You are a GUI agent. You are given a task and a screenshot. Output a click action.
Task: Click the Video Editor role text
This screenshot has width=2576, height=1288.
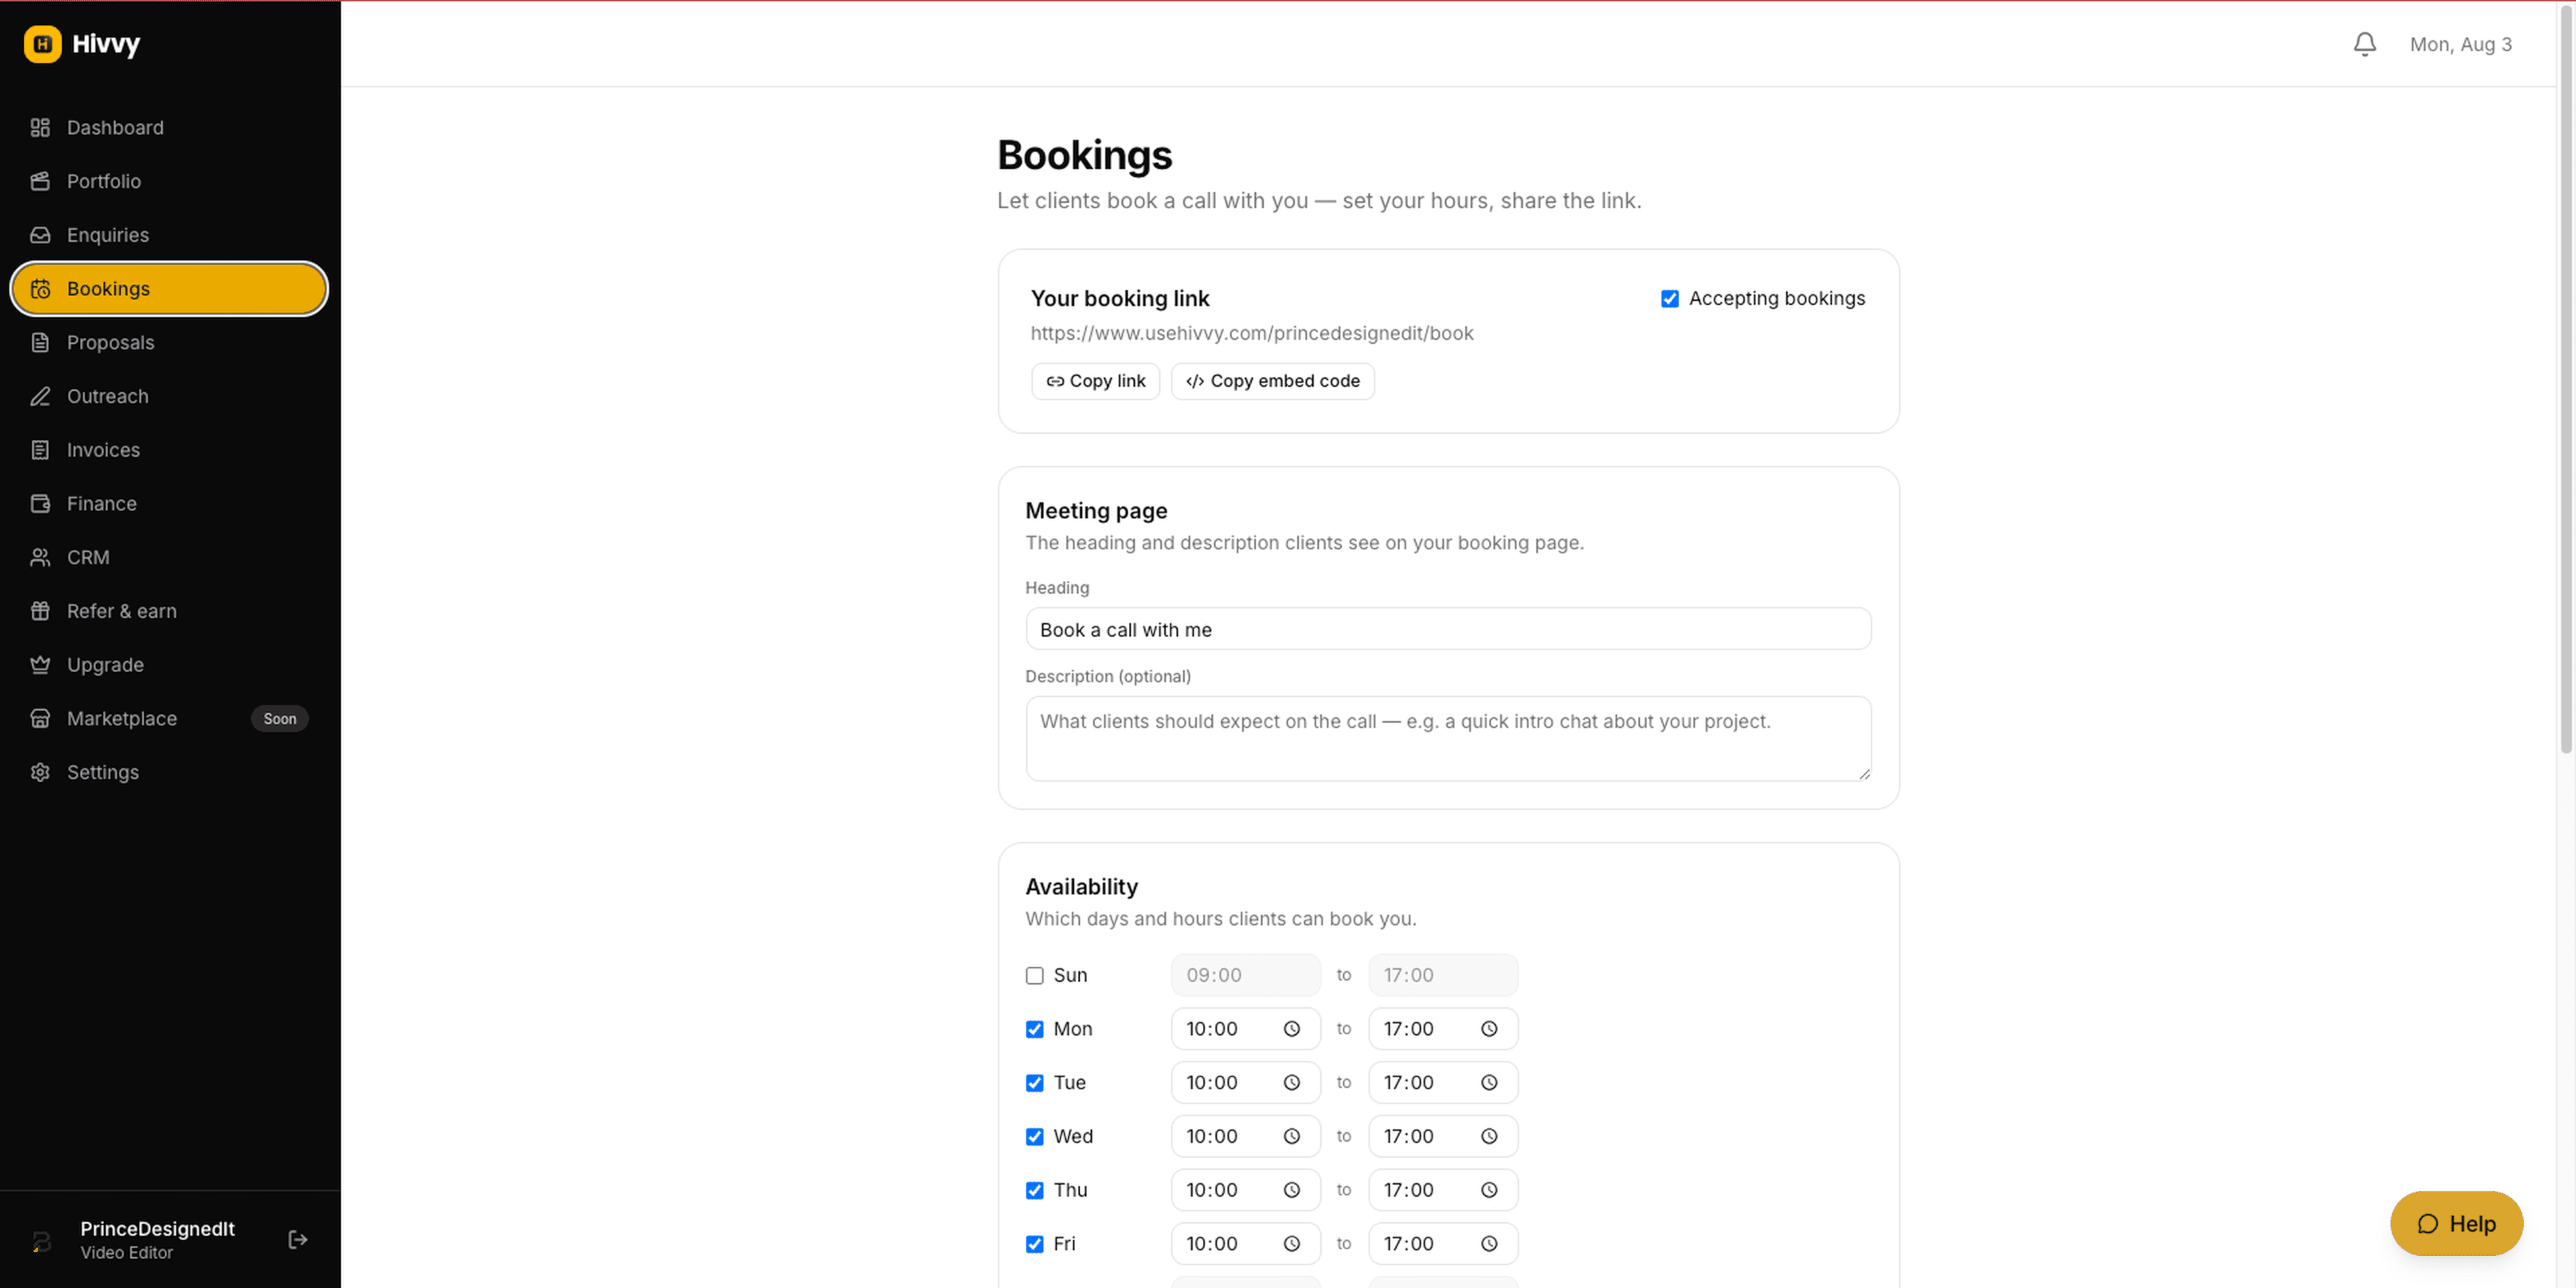(126, 1253)
